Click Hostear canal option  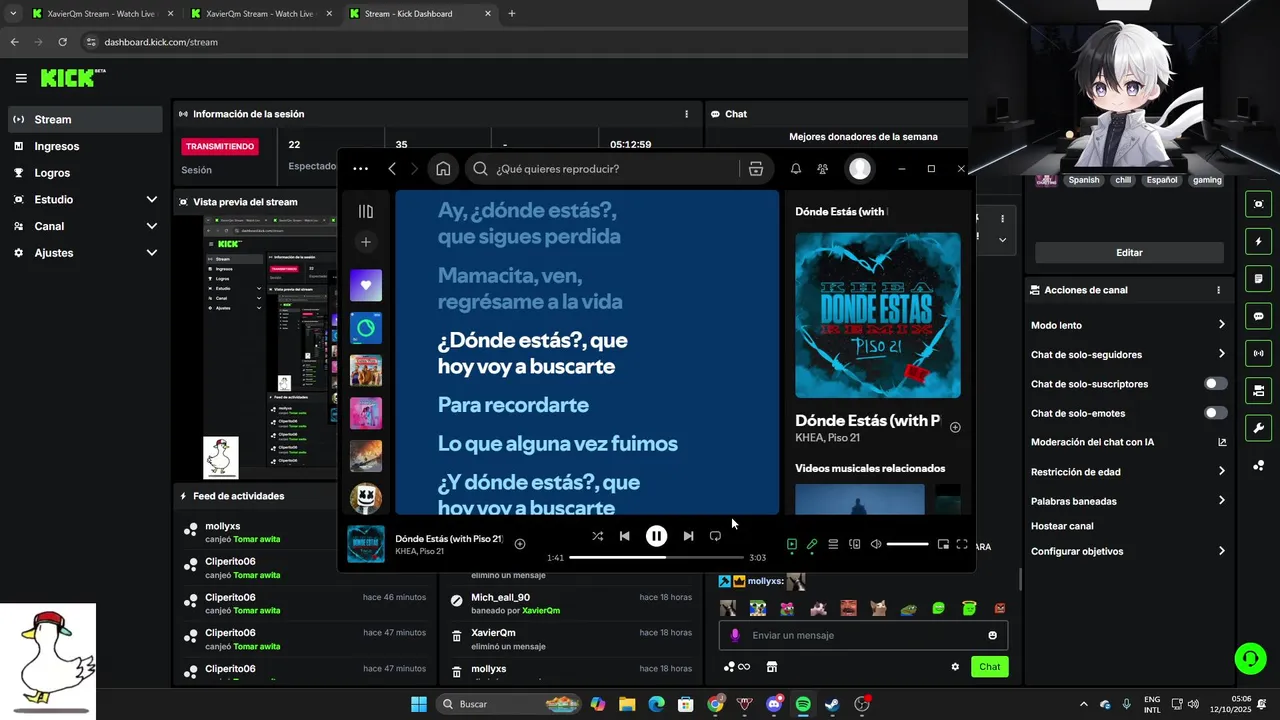coord(1062,526)
